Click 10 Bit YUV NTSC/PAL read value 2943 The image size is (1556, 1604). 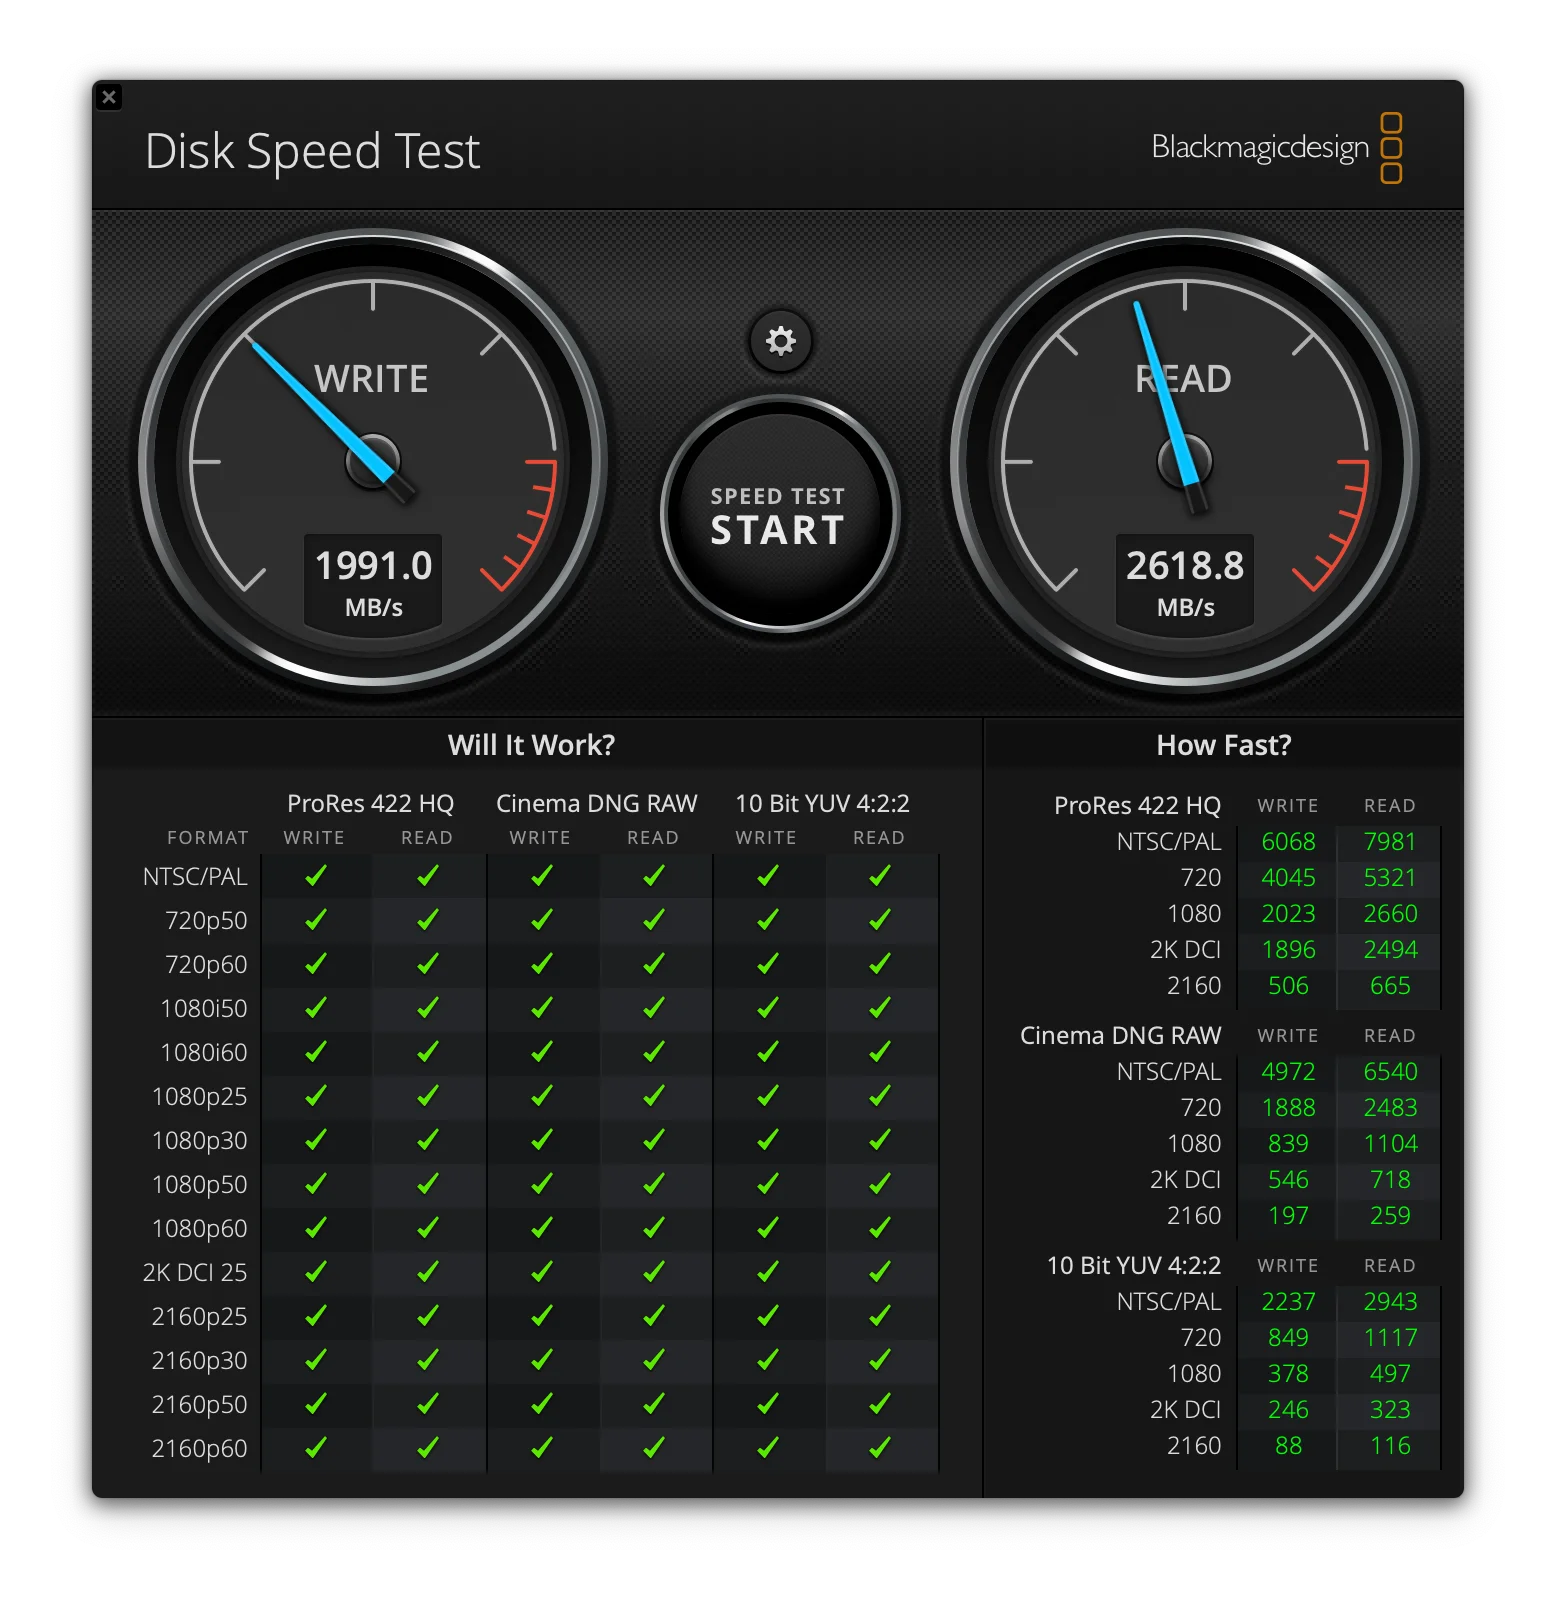click(x=1390, y=1302)
